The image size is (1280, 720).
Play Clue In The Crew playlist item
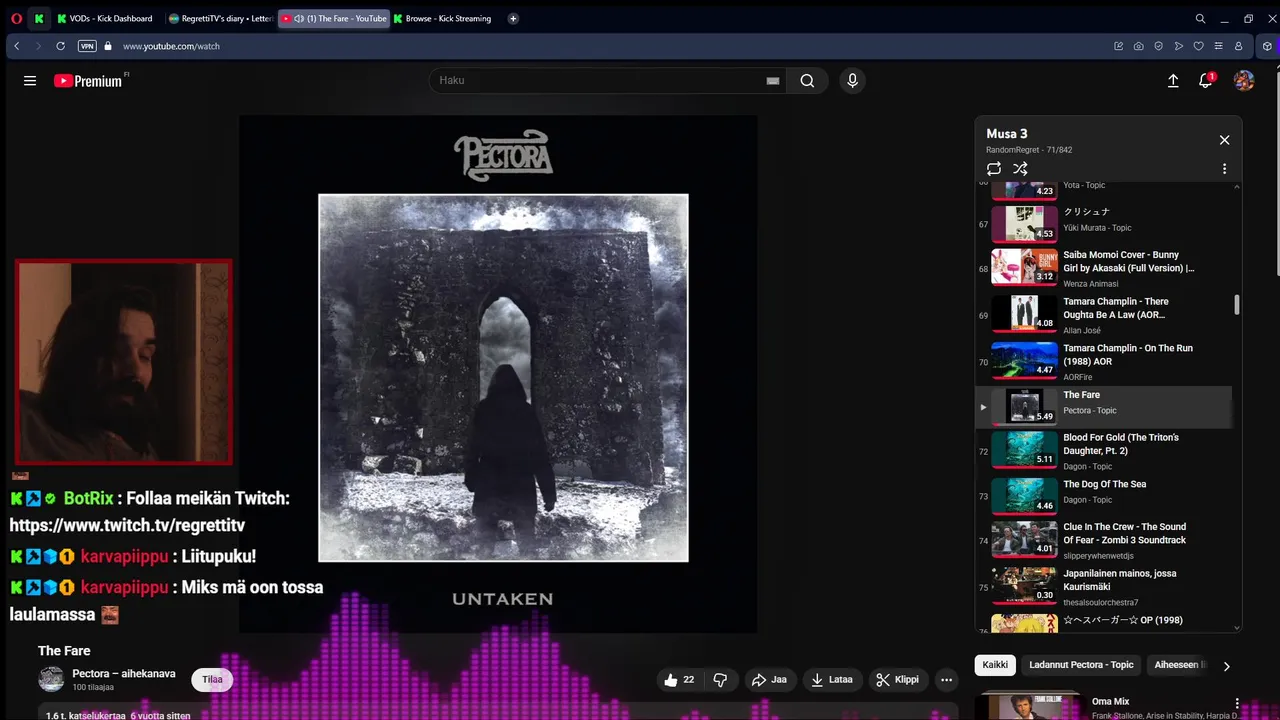tap(1104, 541)
